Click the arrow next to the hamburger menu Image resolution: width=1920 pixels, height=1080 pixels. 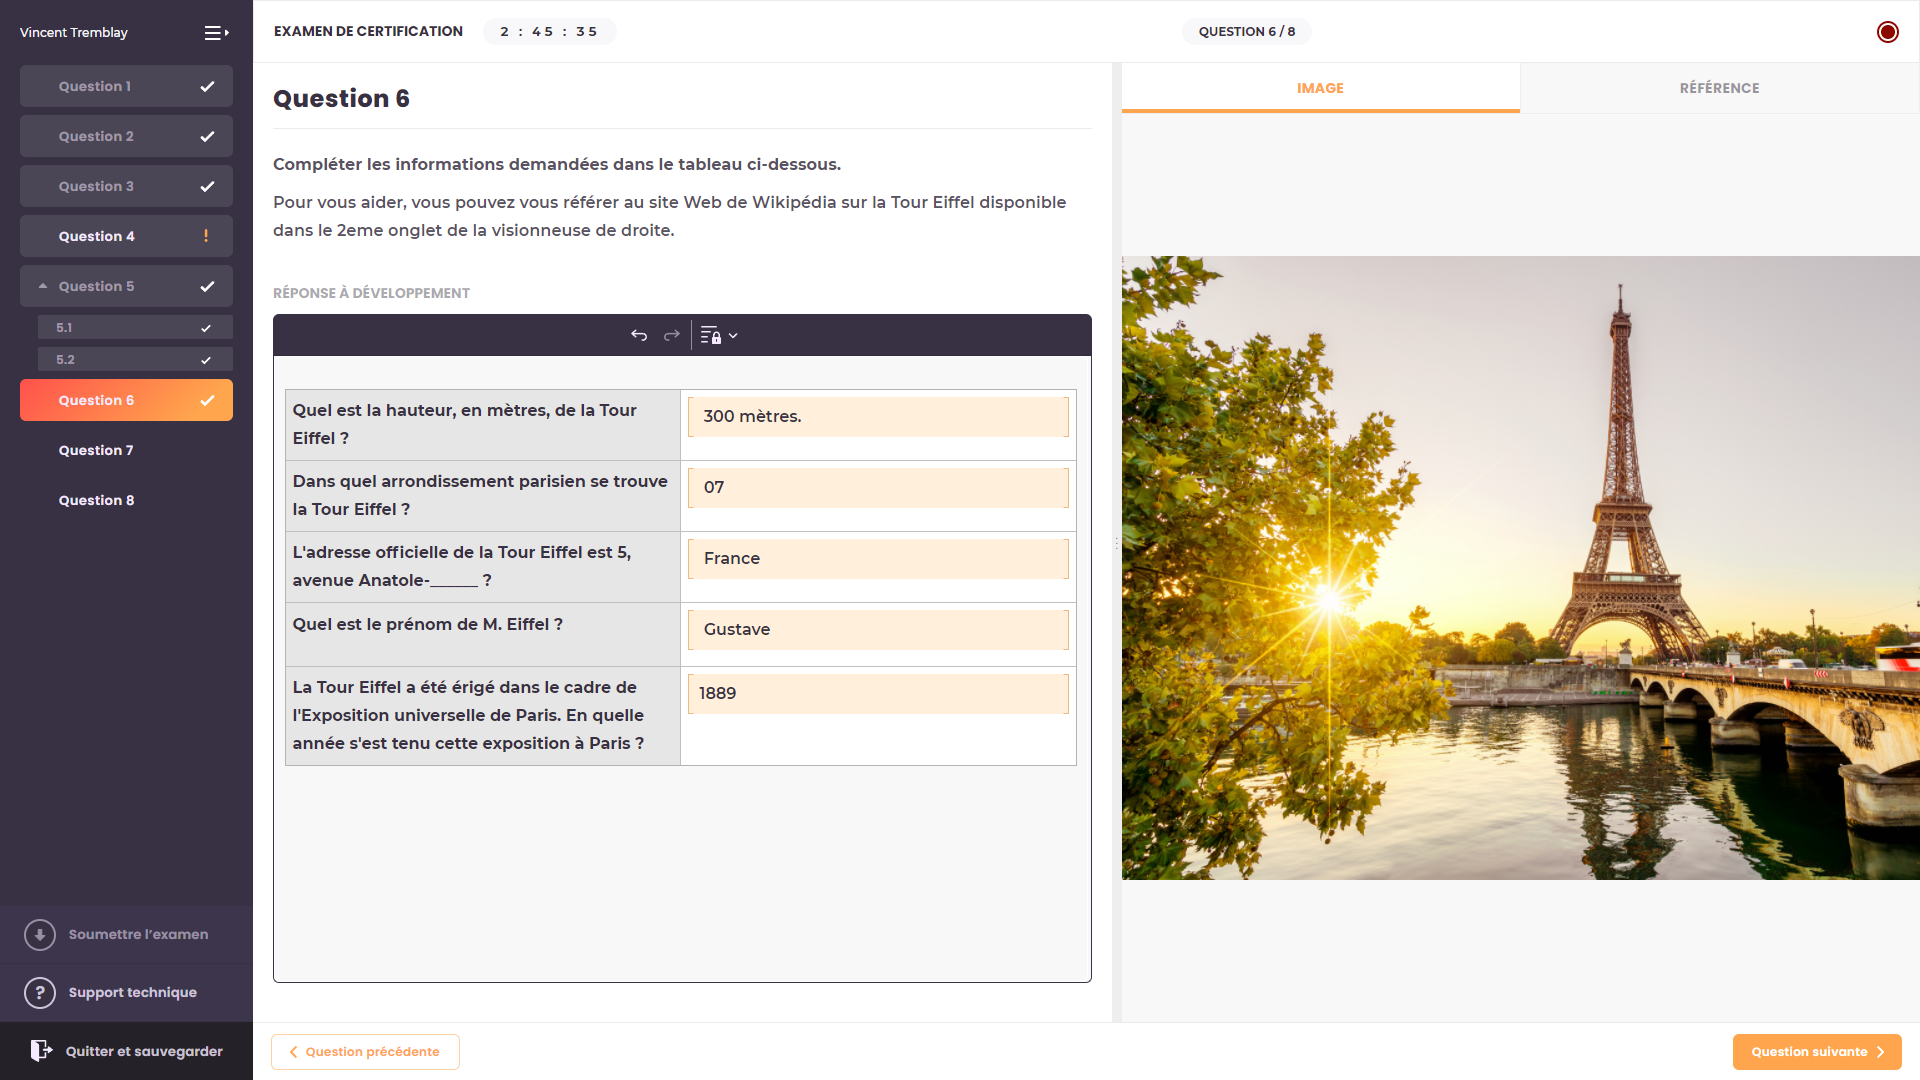click(x=226, y=33)
